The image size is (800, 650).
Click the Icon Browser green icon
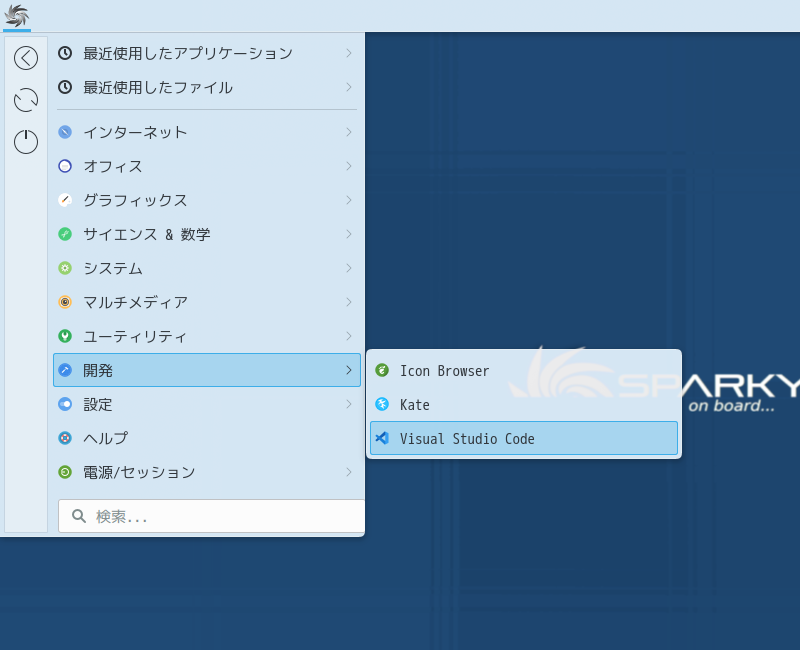[382, 370]
